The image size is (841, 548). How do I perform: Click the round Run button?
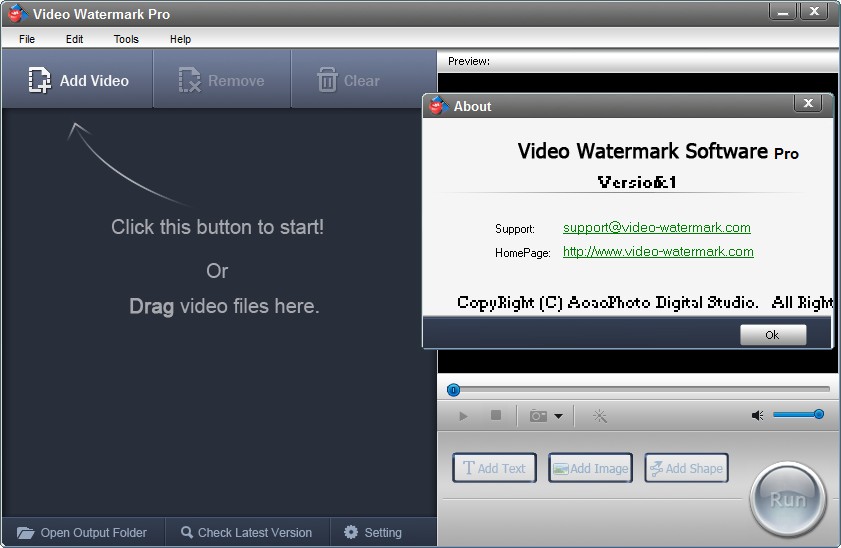pos(787,499)
